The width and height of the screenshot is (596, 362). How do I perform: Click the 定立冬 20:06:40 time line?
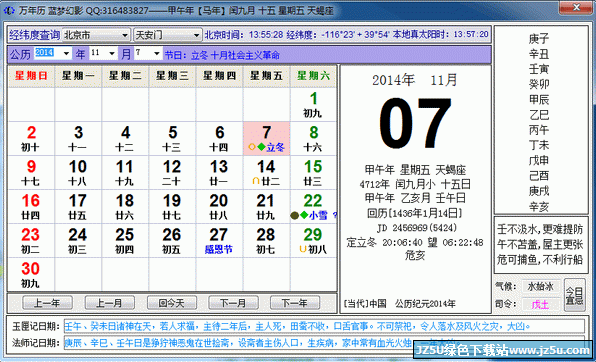pos(415,242)
